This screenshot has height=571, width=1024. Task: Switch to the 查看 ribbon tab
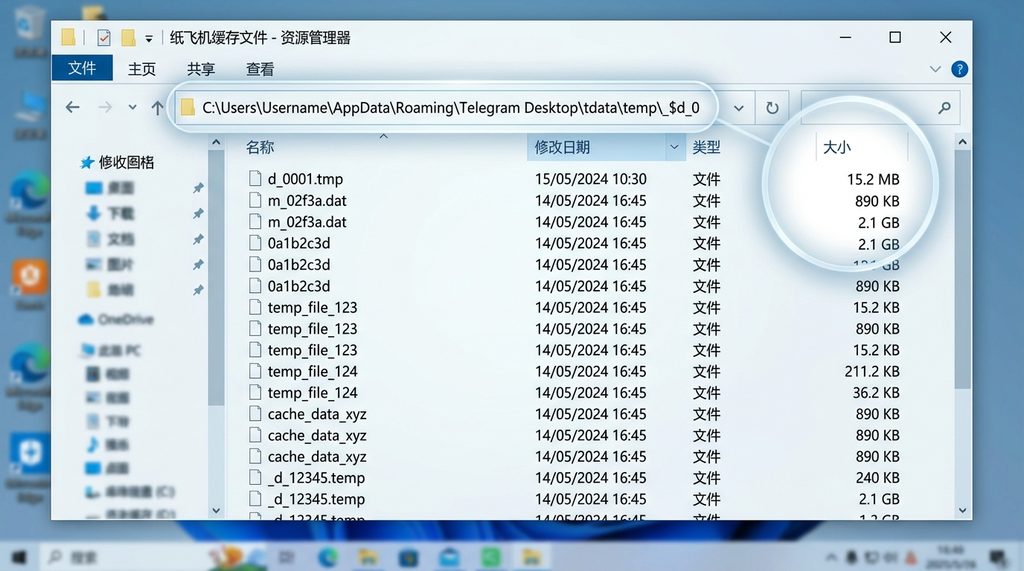coord(260,69)
